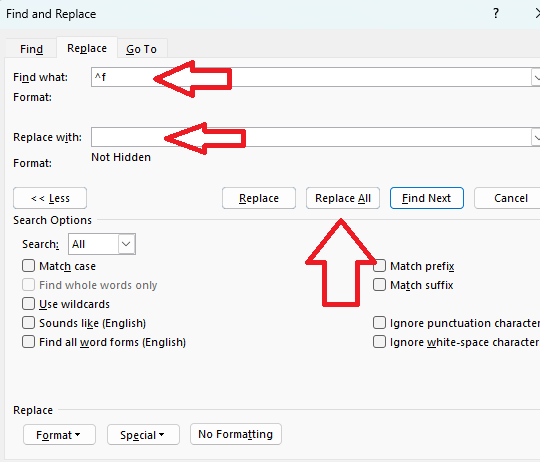Screen dimensions: 540x462
Task: Collapse options with the Less button
Action: coord(50,198)
